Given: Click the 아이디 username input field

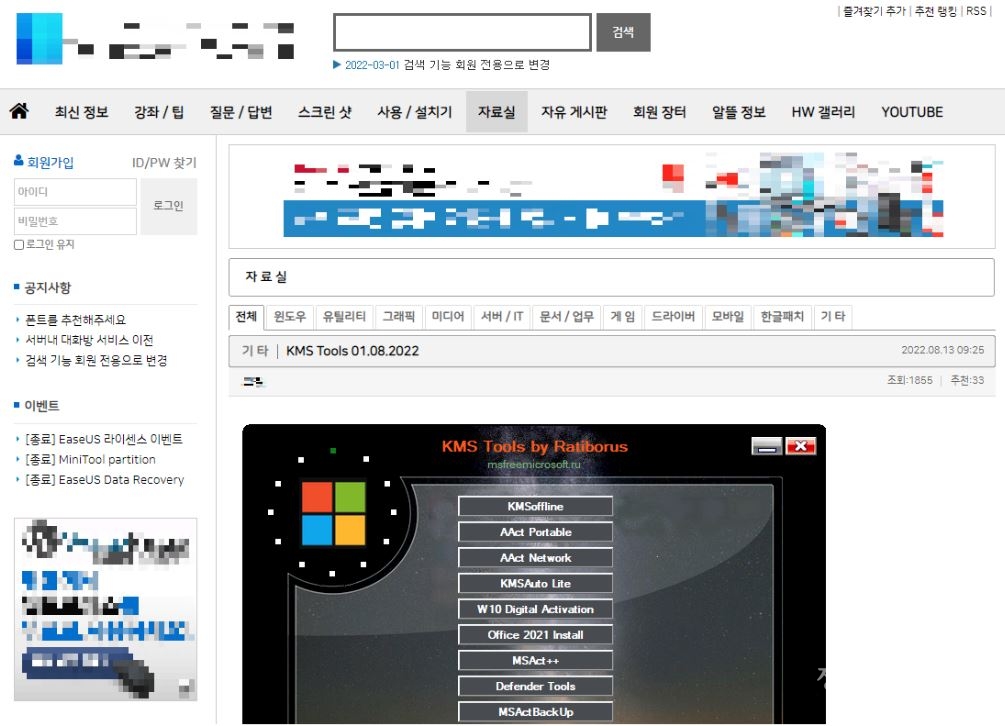Looking at the screenshot, I should point(75,191).
